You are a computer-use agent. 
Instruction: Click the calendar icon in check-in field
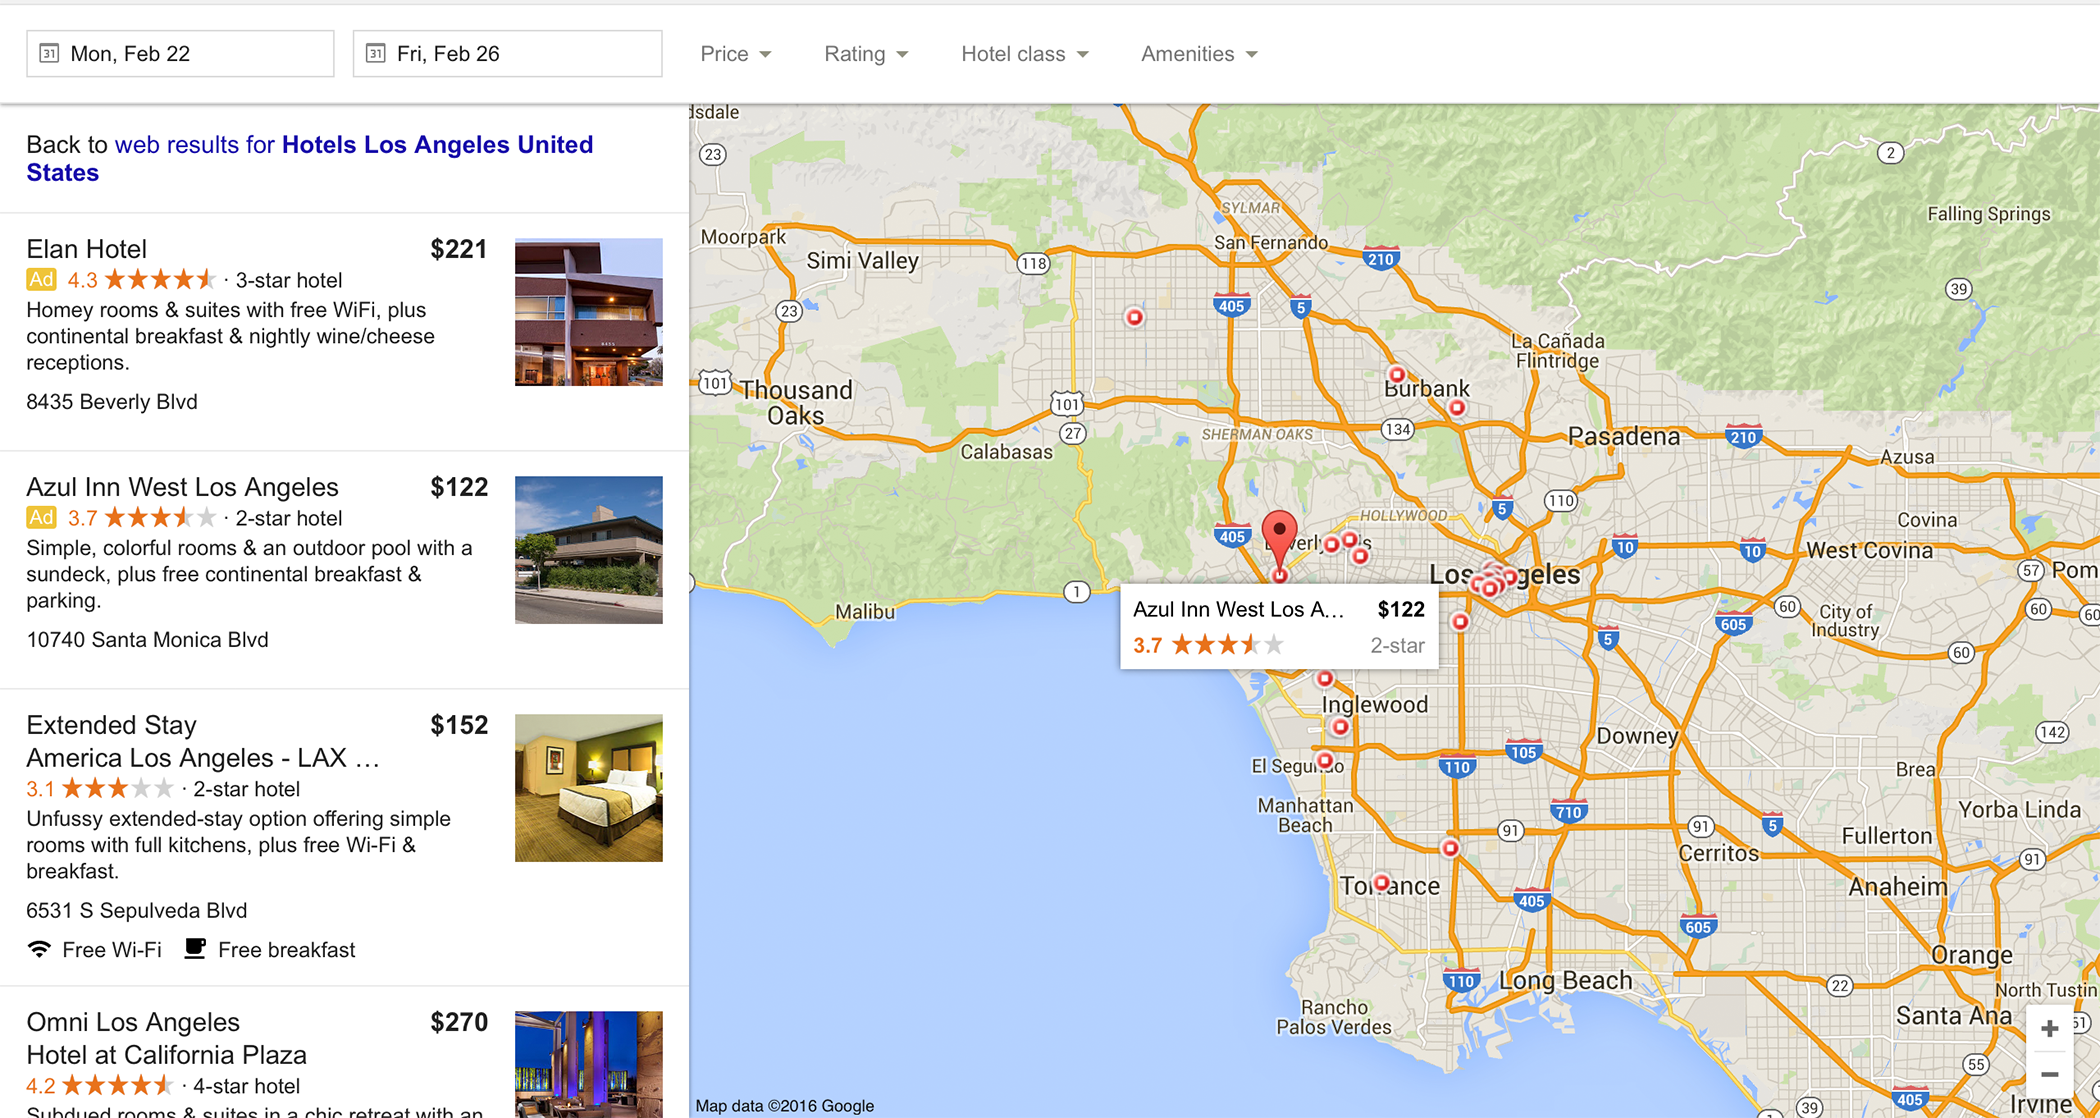click(x=48, y=53)
